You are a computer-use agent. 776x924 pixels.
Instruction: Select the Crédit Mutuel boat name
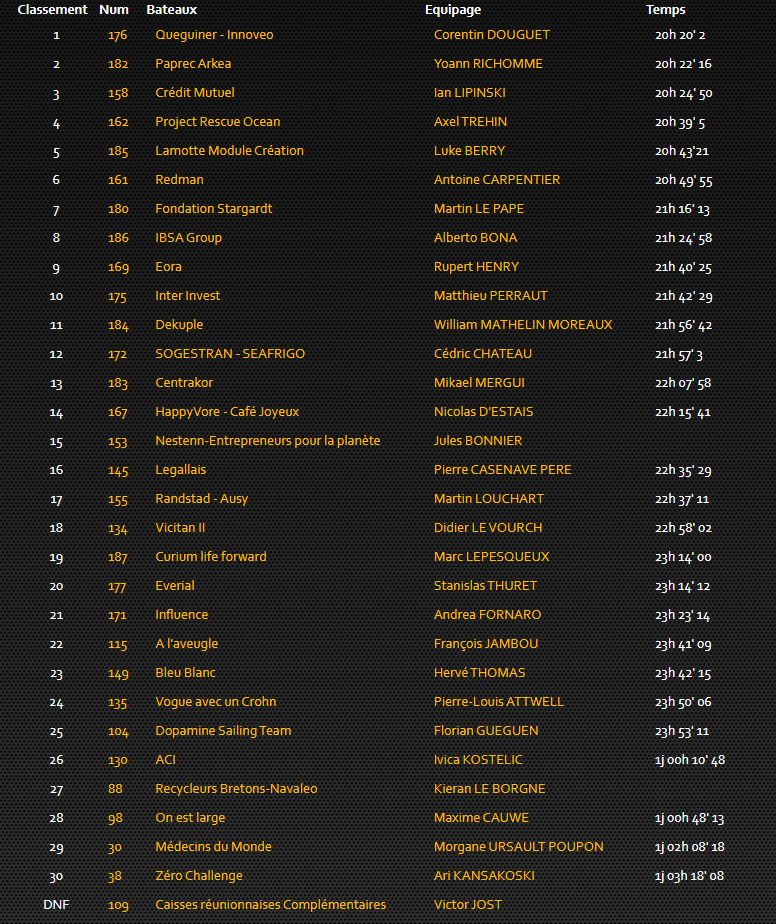pyautogui.click(x=195, y=93)
